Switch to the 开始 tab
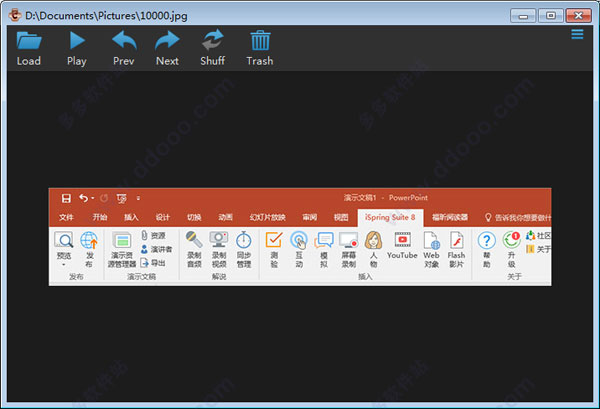The height and width of the screenshot is (409, 600). pos(100,217)
